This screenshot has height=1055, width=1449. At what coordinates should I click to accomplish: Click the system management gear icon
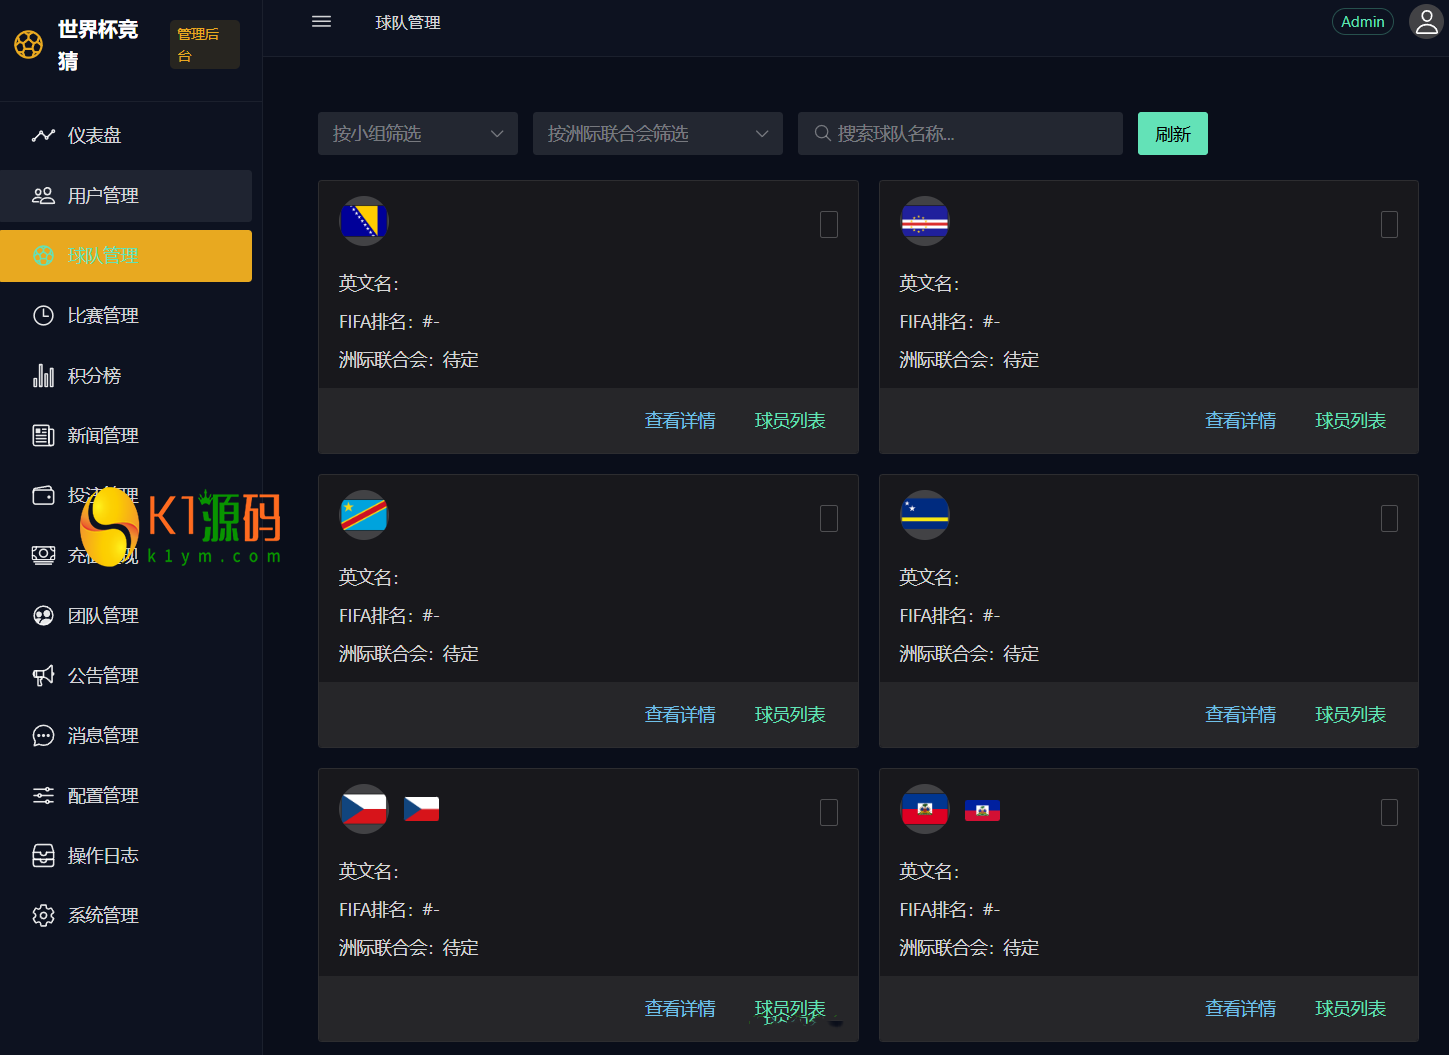pyautogui.click(x=43, y=916)
